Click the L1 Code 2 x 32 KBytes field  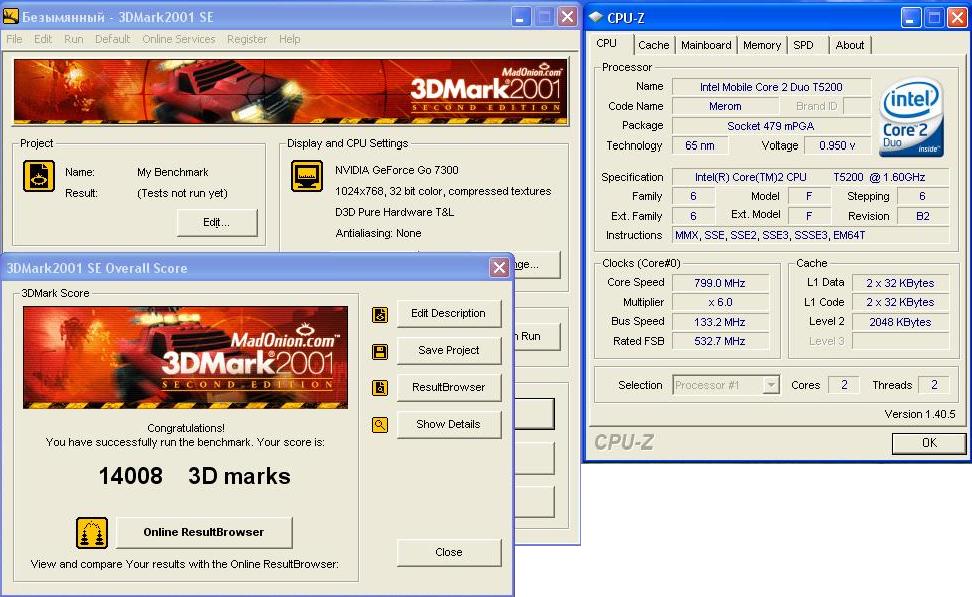[901, 303]
